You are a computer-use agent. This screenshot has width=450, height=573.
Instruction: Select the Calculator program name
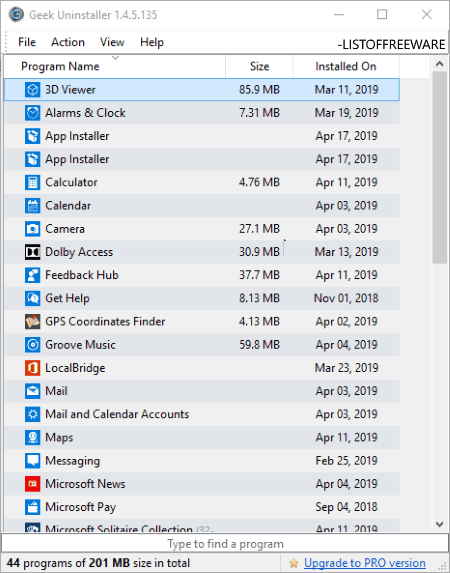pos(71,182)
